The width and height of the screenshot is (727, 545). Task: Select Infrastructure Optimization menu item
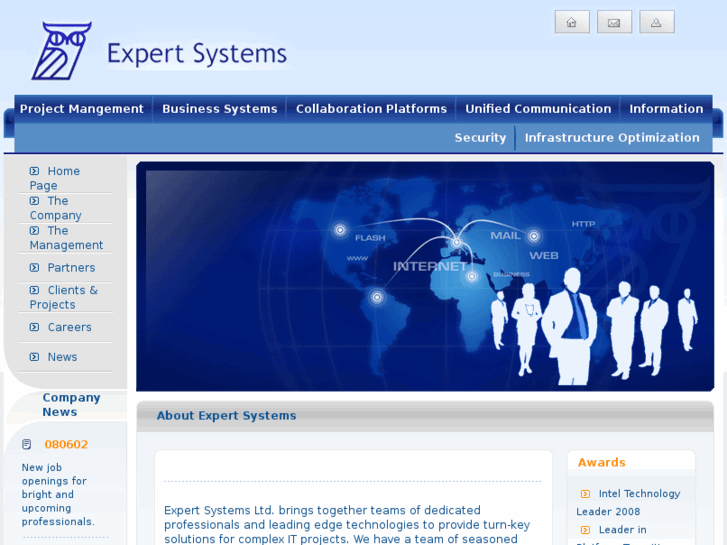(x=612, y=138)
